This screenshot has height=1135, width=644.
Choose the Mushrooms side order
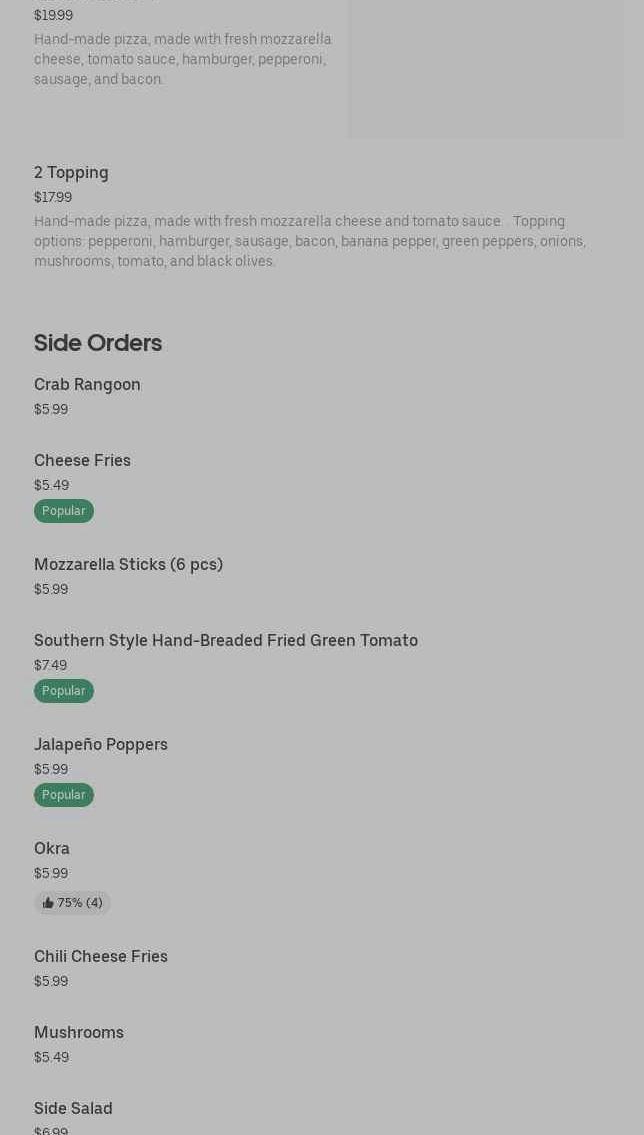point(79,1033)
